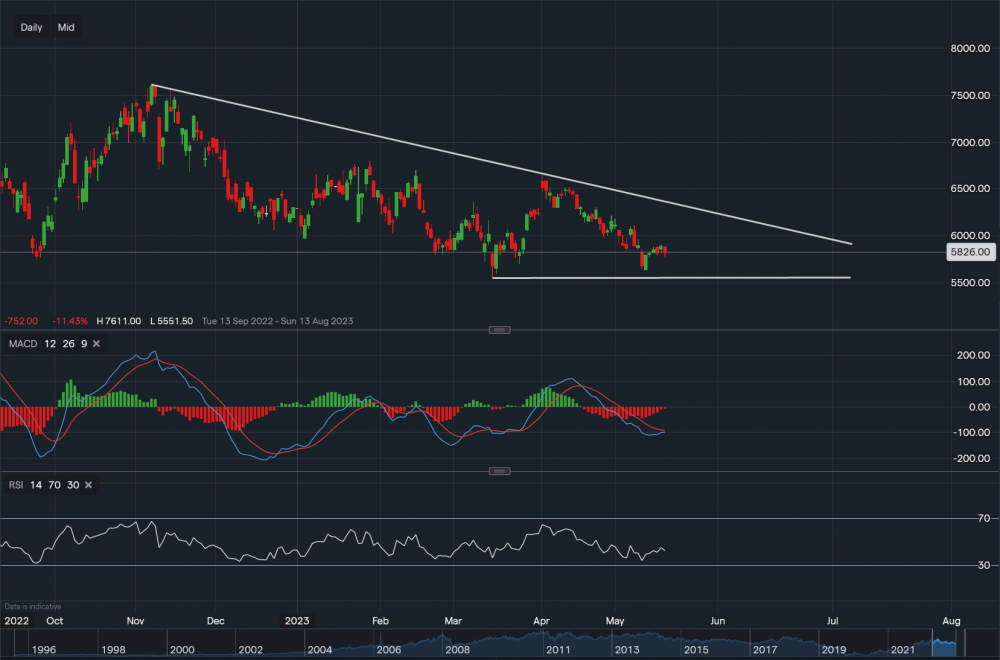Screen dimensions: 1000x660
Task: Click the Apr label on time axis
Action: 540,620
